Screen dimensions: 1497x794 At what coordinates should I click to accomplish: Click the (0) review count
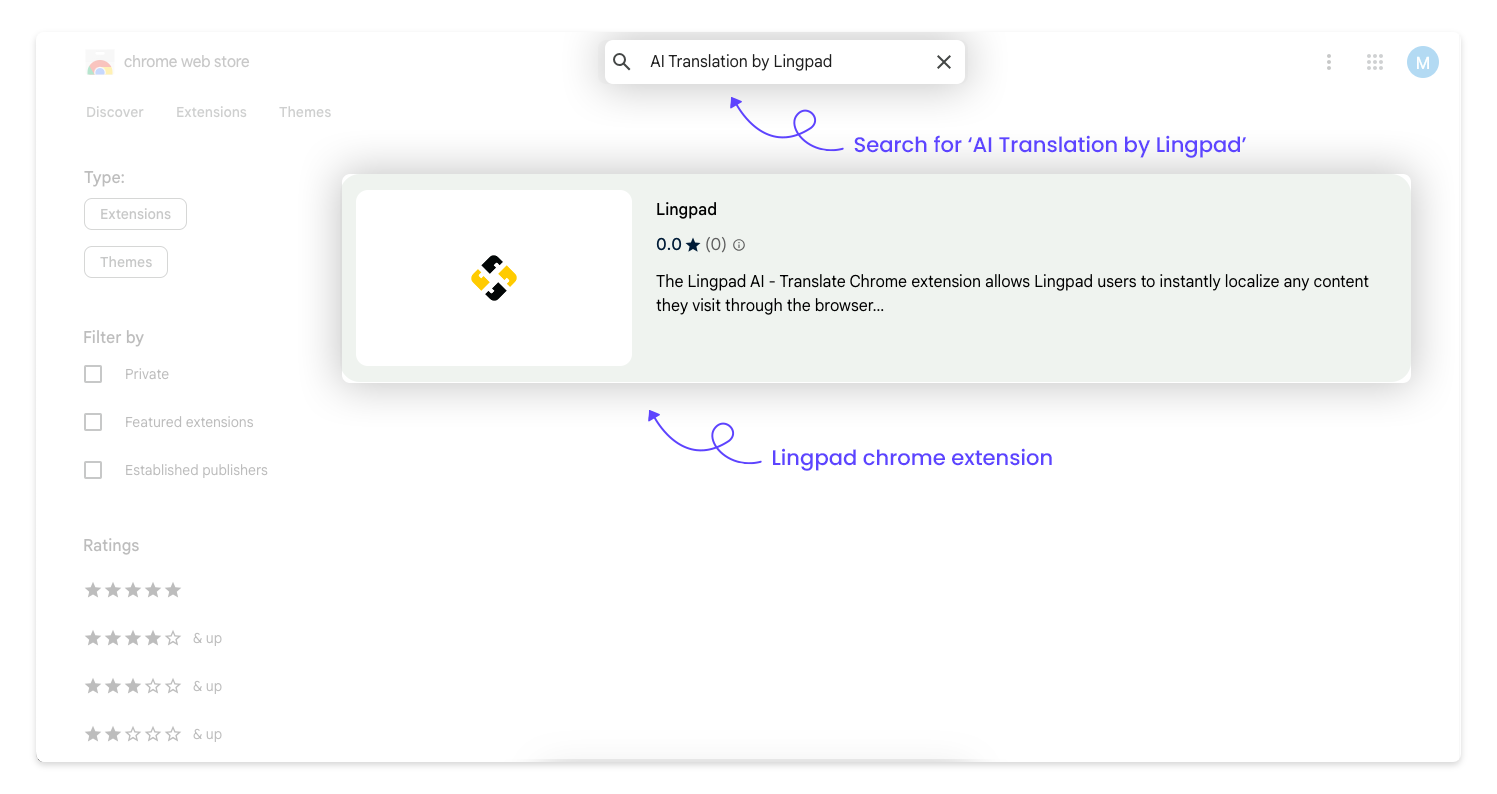716,245
